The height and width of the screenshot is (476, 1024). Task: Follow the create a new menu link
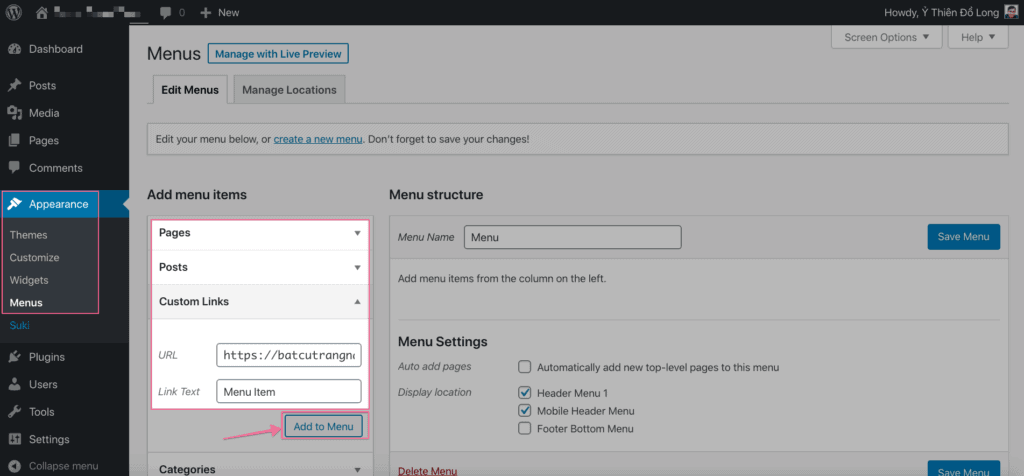pyautogui.click(x=318, y=140)
